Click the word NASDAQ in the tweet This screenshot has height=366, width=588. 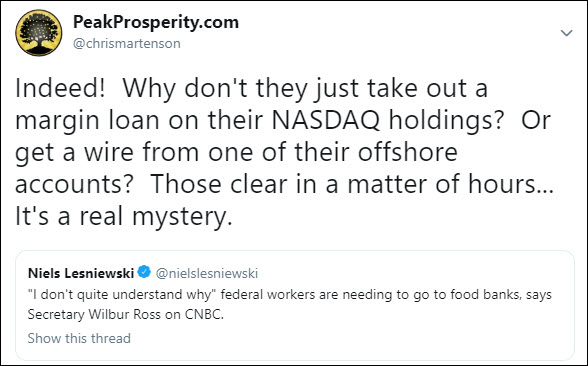(326, 120)
